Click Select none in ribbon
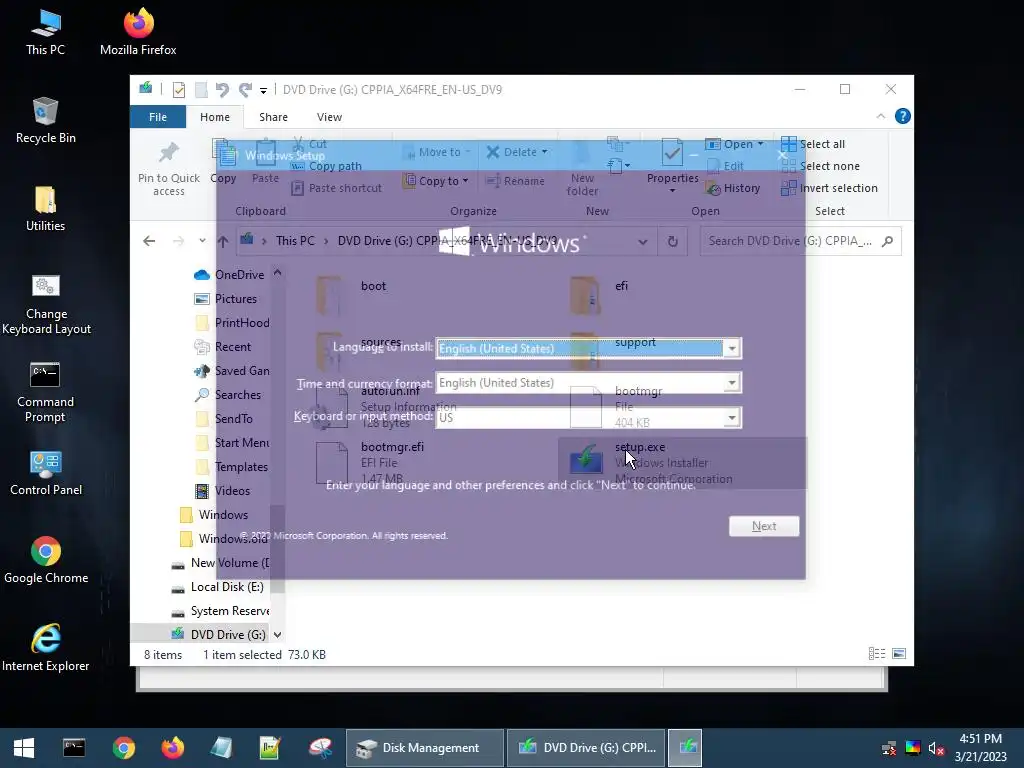 click(820, 166)
